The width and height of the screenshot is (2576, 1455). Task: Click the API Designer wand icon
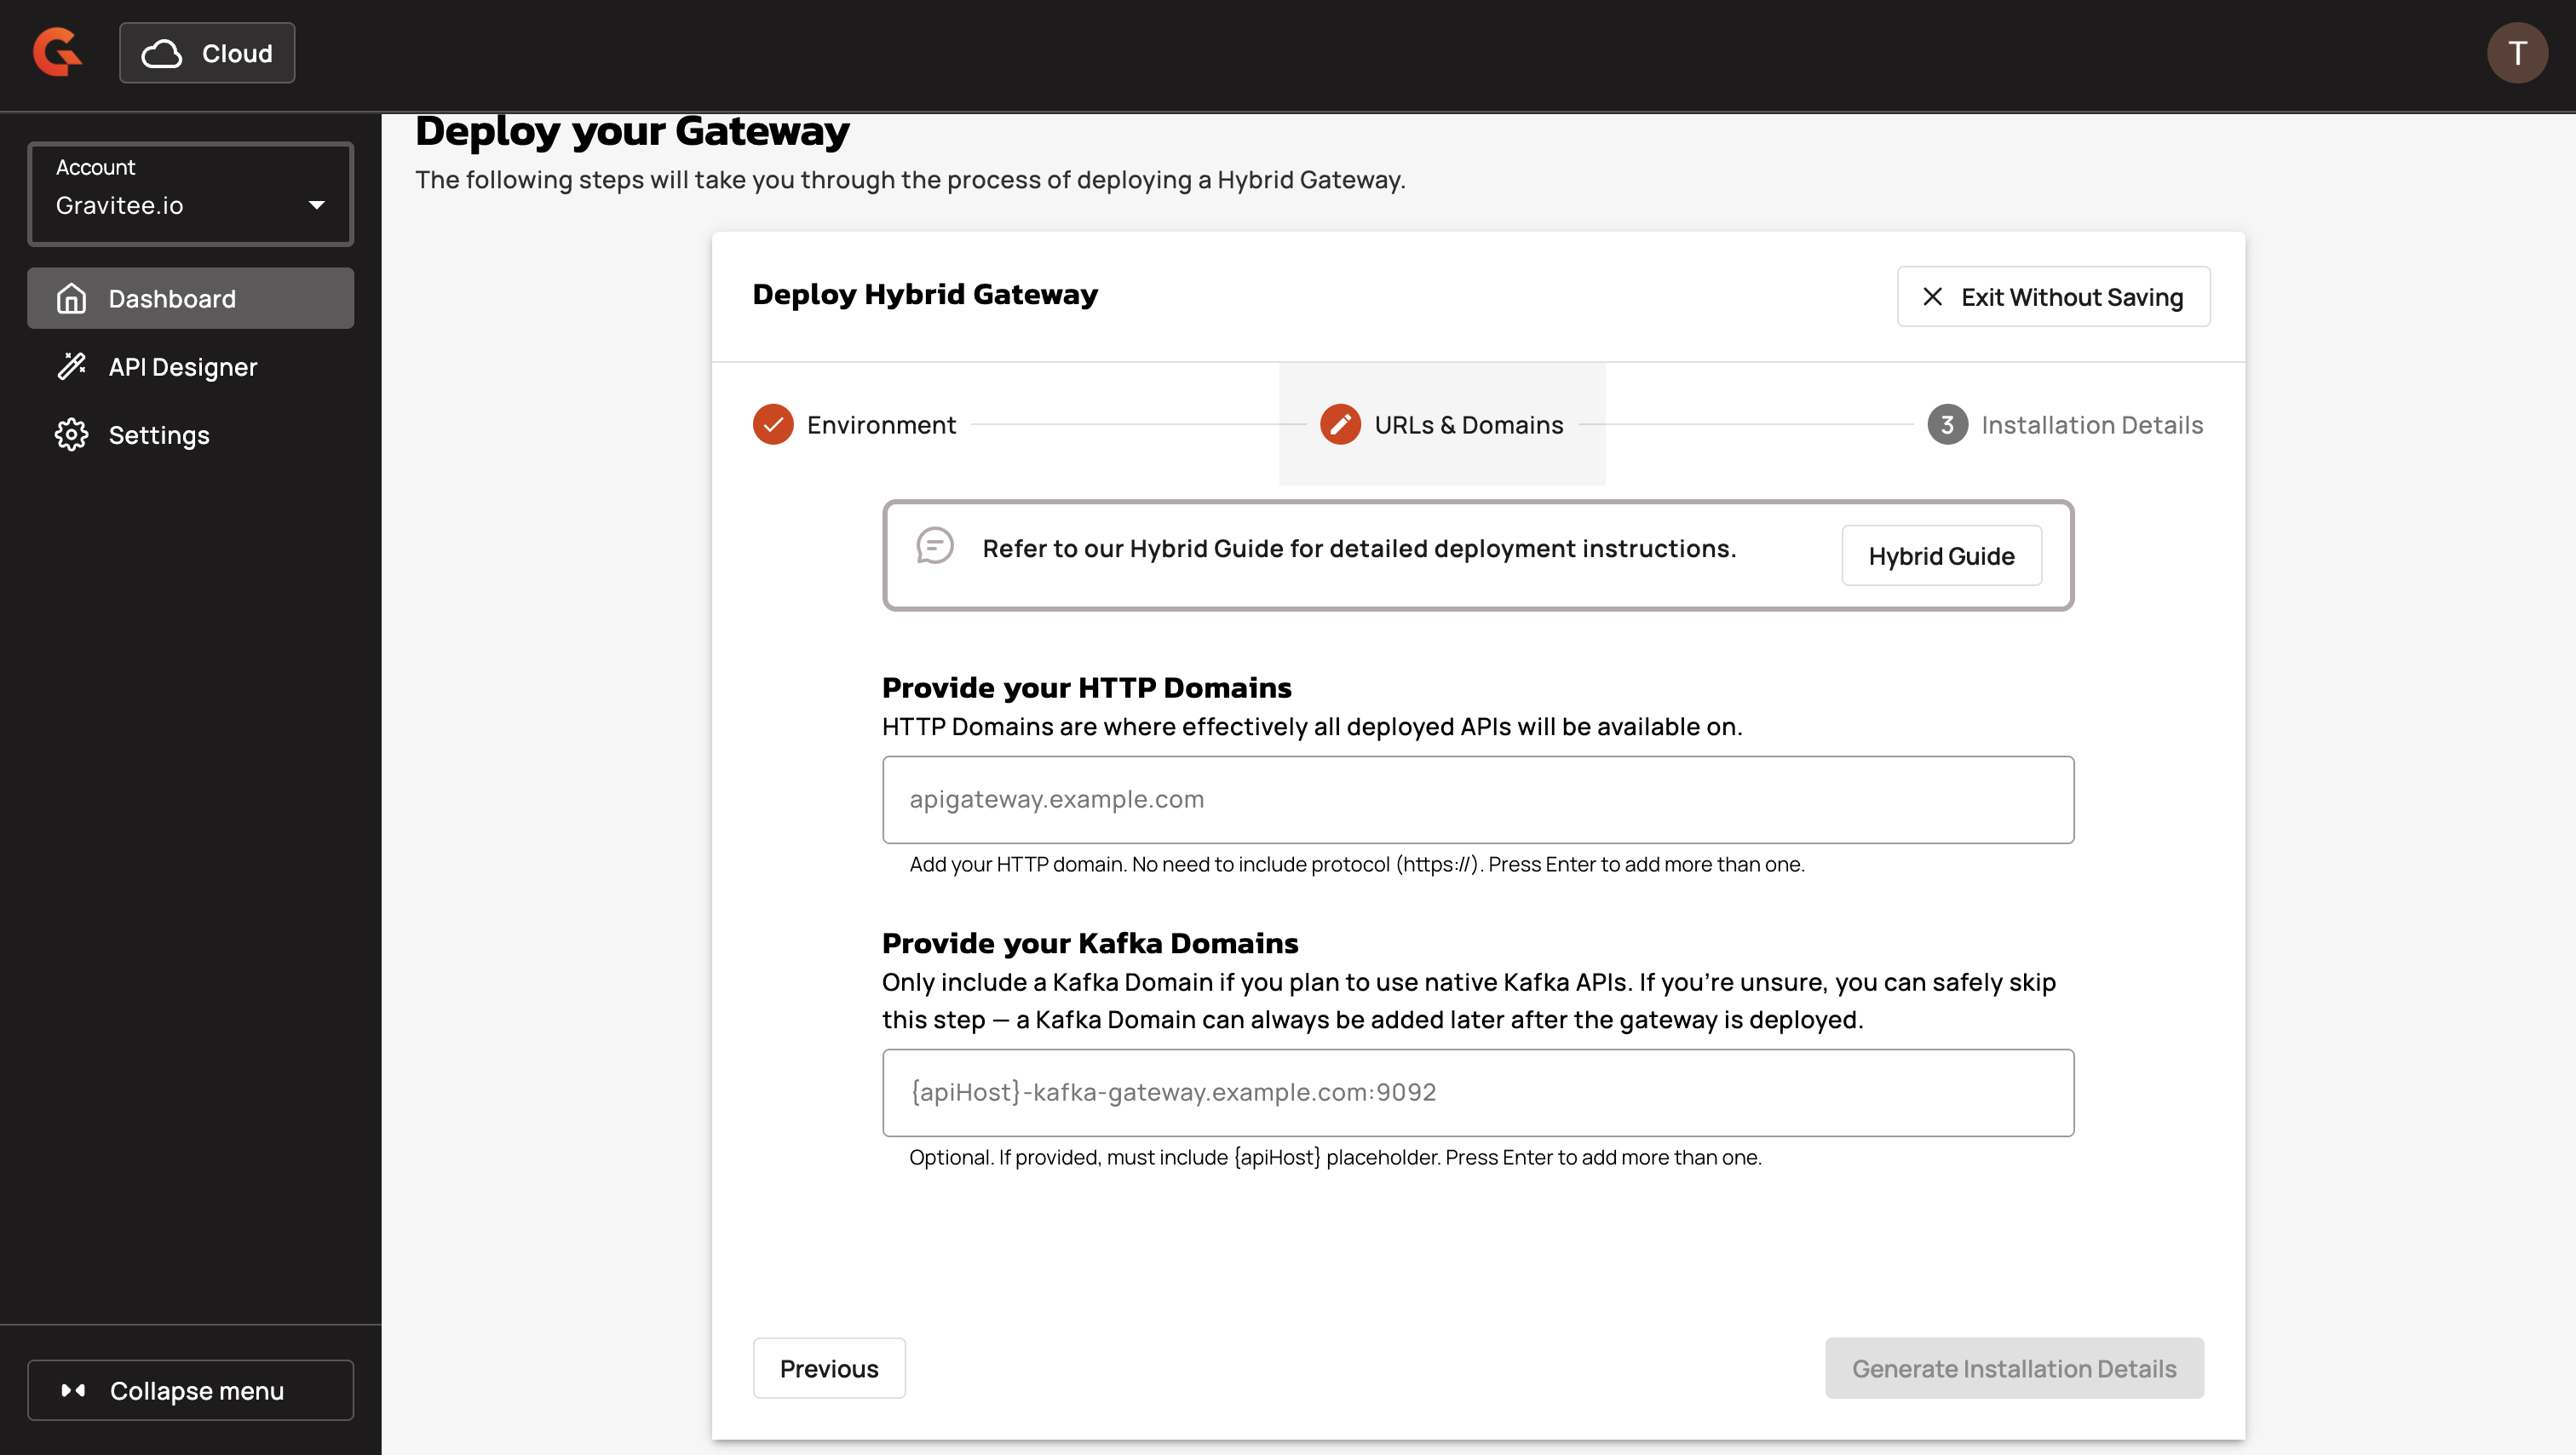pos(71,366)
